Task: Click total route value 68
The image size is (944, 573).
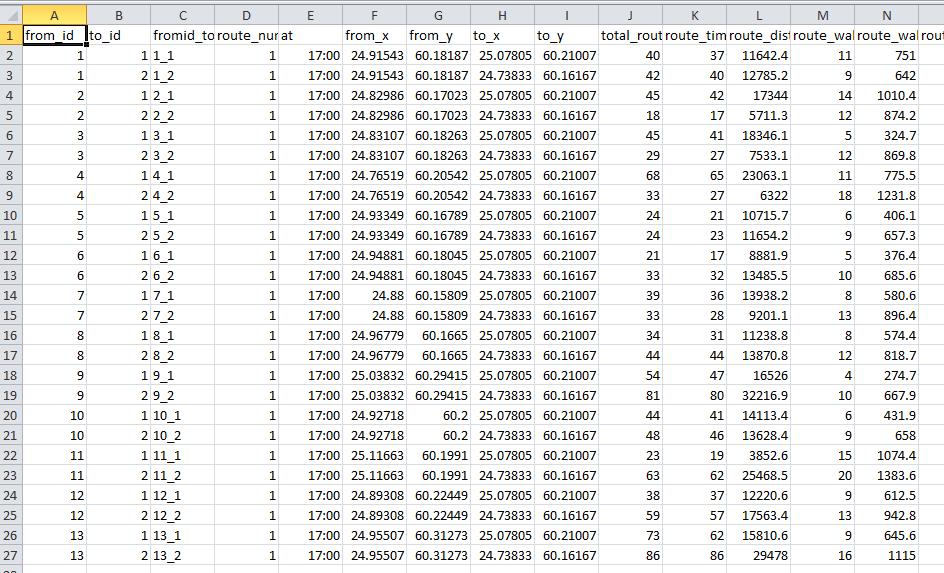Action: point(630,176)
